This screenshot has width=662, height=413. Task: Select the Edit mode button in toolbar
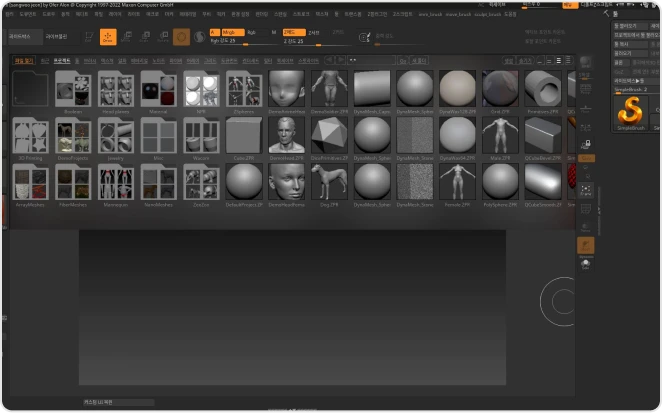(x=89, y=37)
